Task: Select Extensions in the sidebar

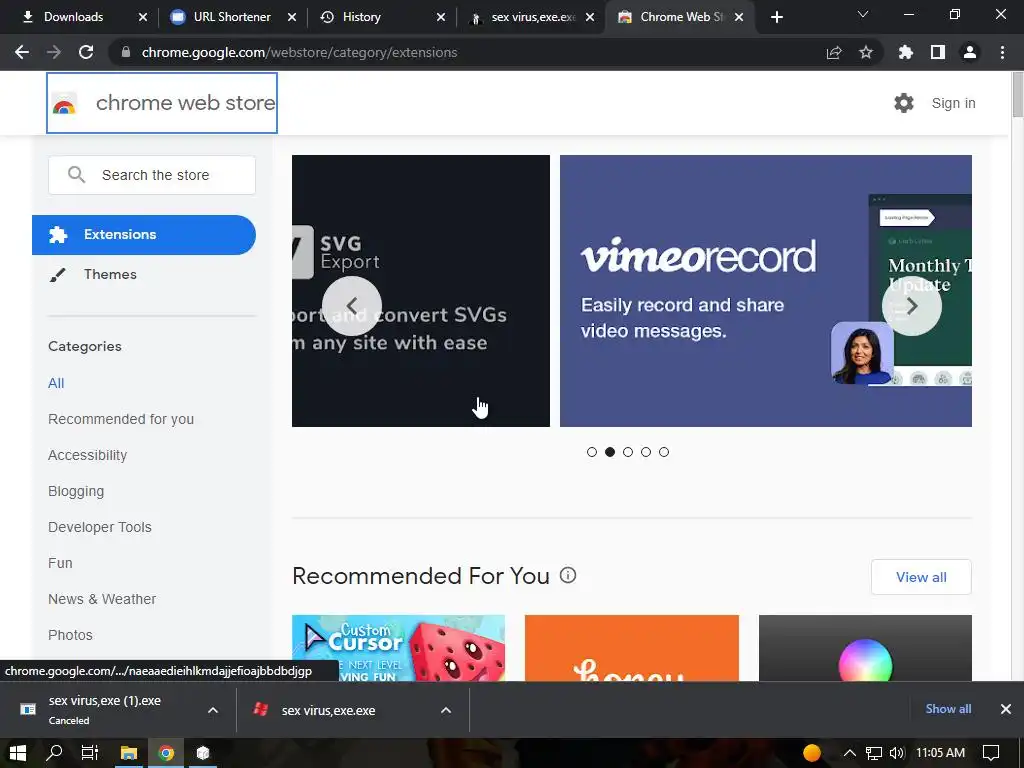Action: [x=144, y=234]
